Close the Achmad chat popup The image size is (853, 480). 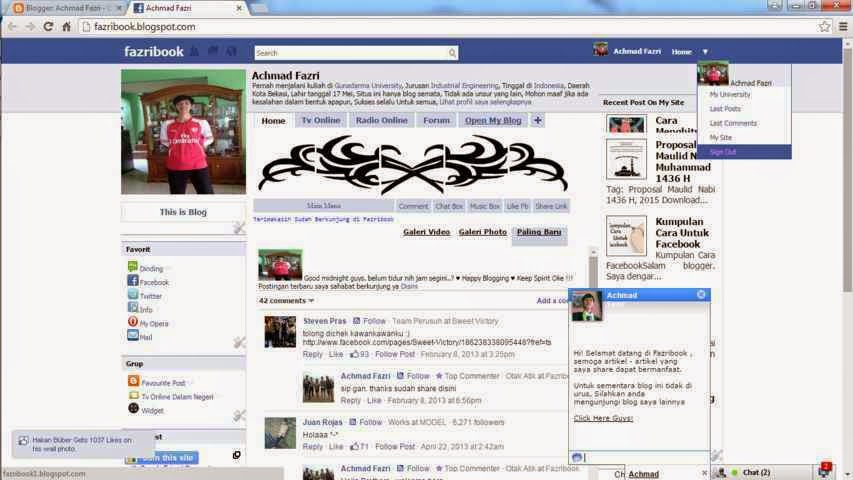tap(701, 294)
